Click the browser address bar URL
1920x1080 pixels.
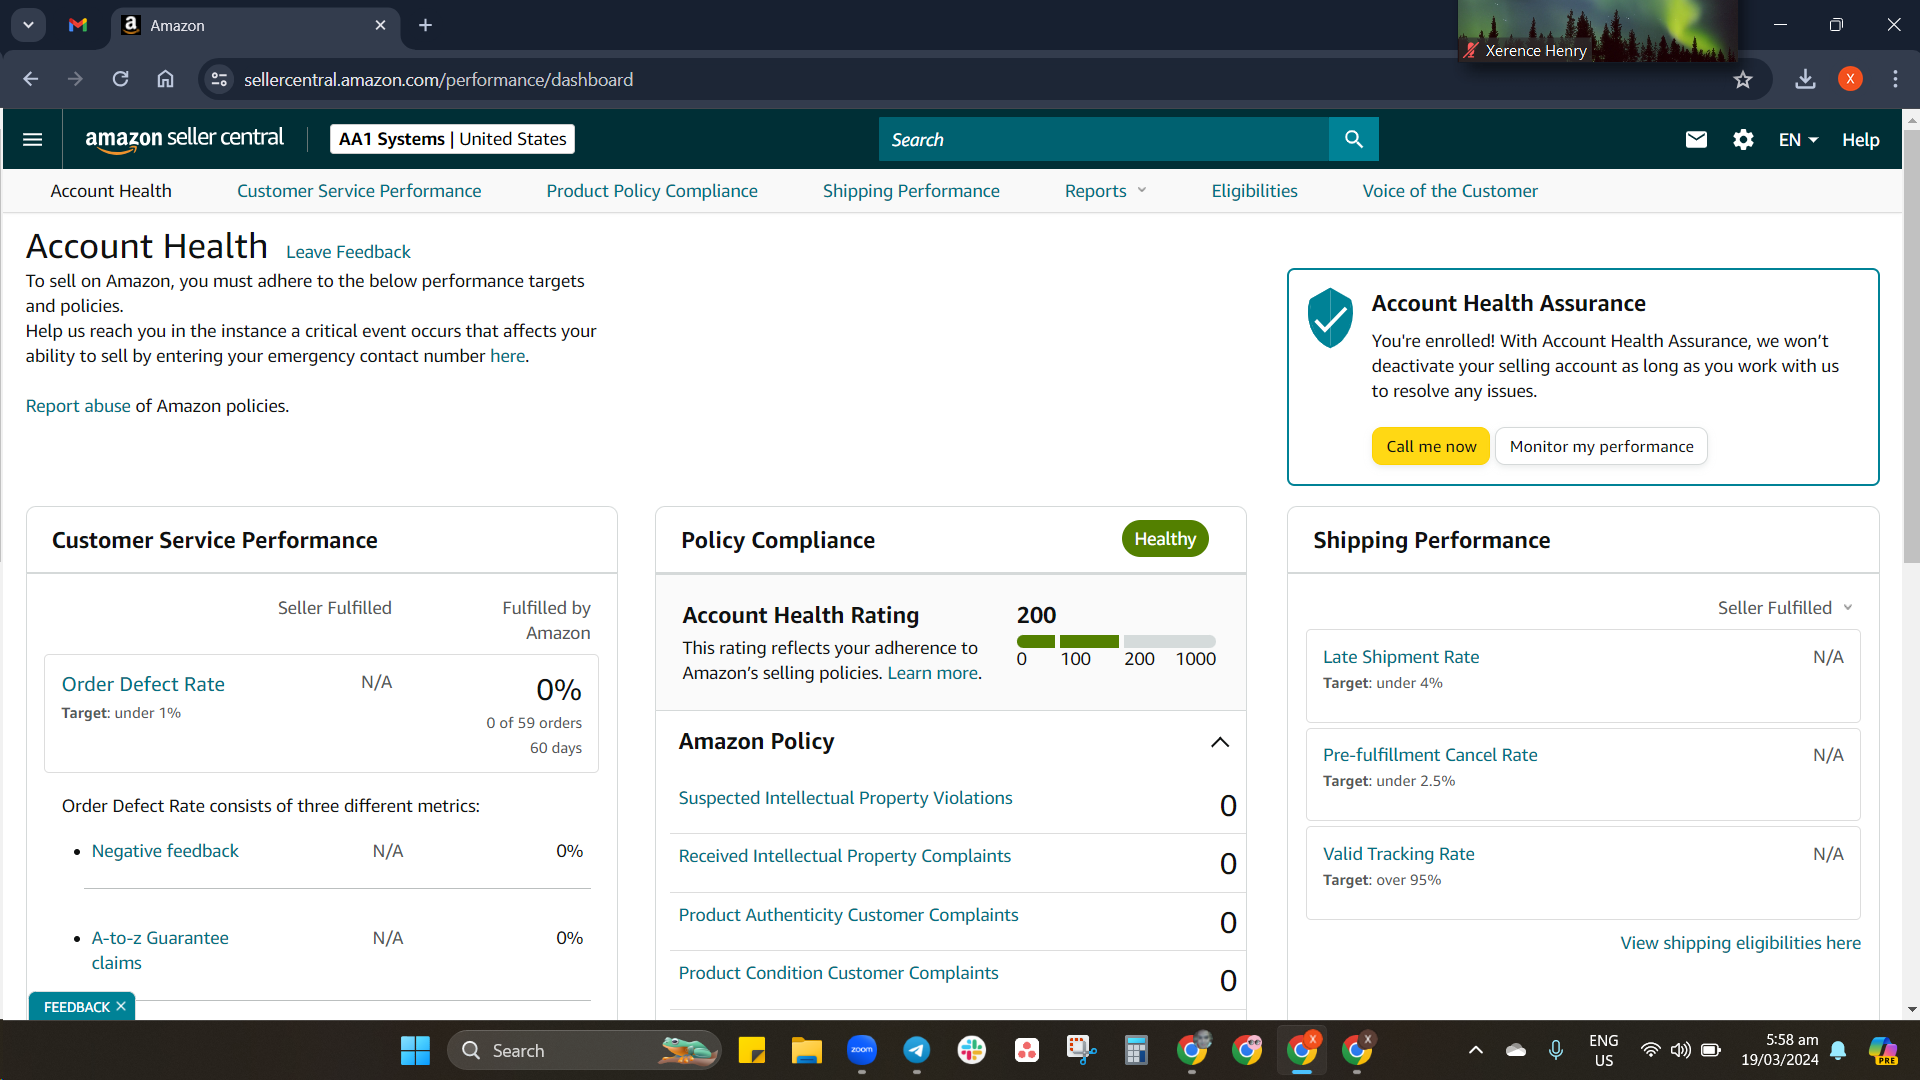pos(438,79)
